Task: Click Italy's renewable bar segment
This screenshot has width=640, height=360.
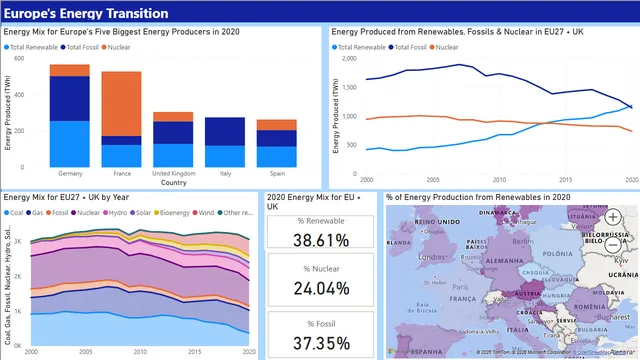Action: pos(225,156)
